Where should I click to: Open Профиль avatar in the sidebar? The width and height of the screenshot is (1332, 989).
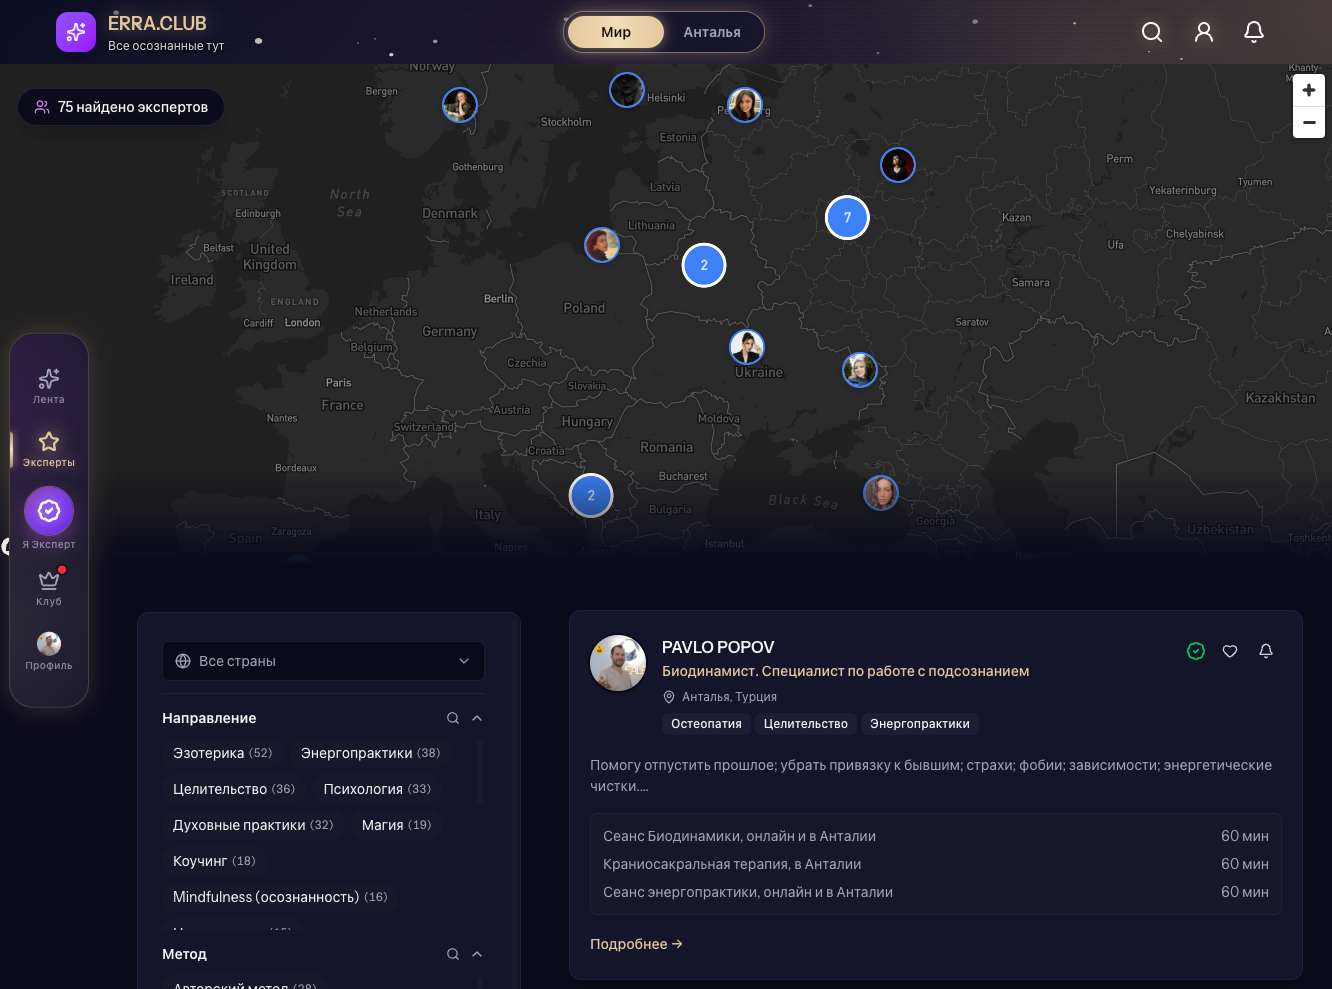tap(49, 651)
